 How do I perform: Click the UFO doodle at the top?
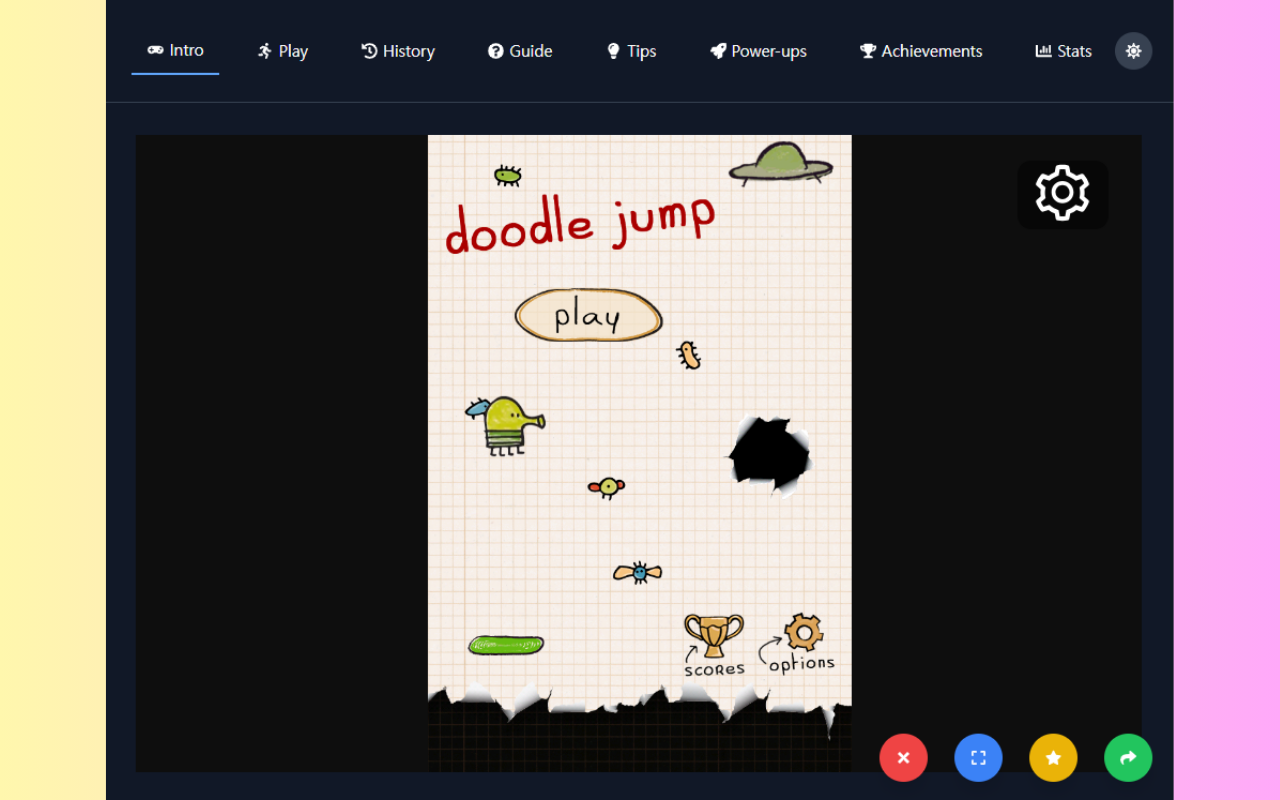[781, 163]
